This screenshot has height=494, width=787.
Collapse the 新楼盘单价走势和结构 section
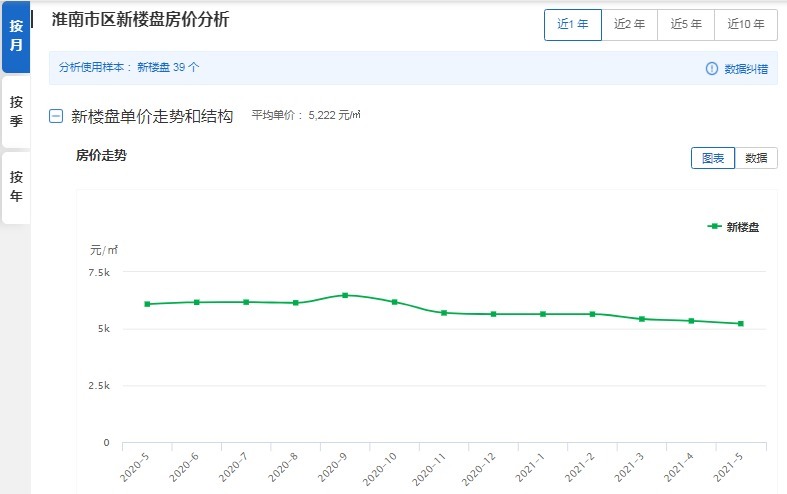(x=56, y=116)
